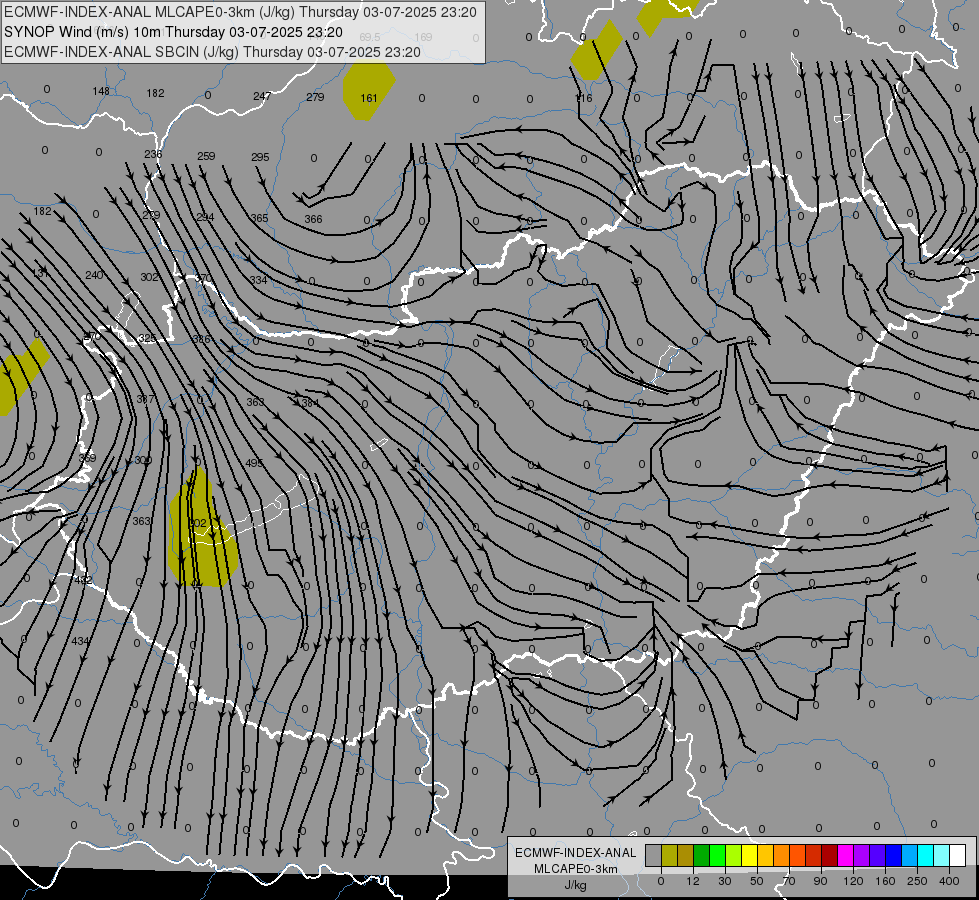
Task: Click the map value '365'
Action: coord(259,218)
